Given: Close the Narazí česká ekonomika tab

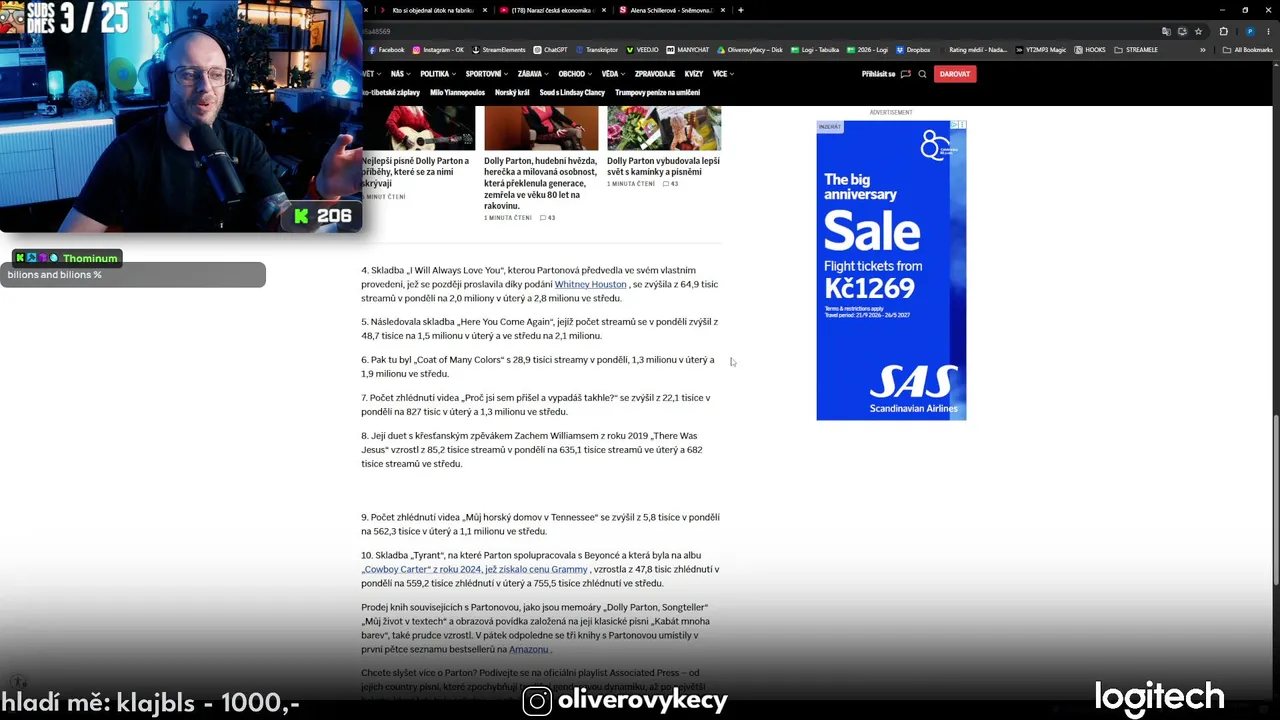Looking at the screenshot, I should click(x=603, y=10).
